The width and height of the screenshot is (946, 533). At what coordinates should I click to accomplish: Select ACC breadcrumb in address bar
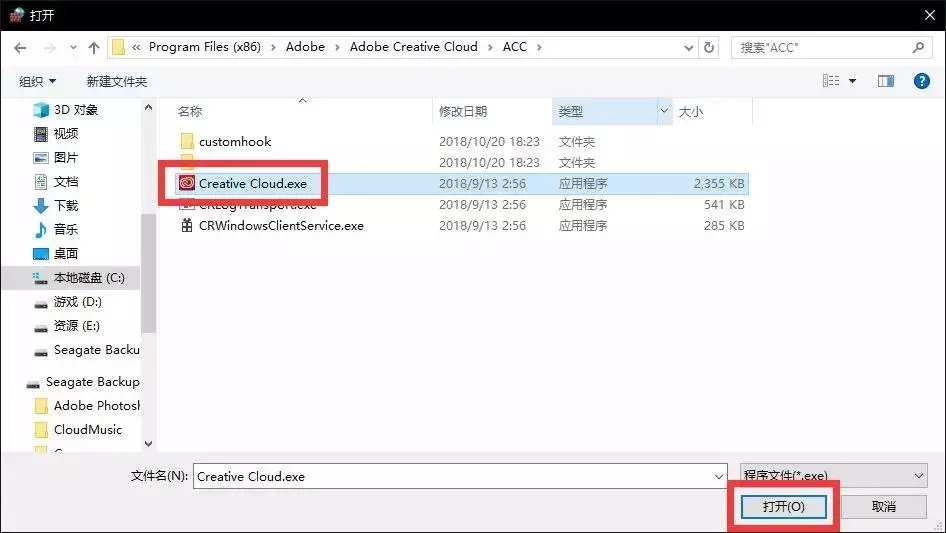click(x=515, y=47)
